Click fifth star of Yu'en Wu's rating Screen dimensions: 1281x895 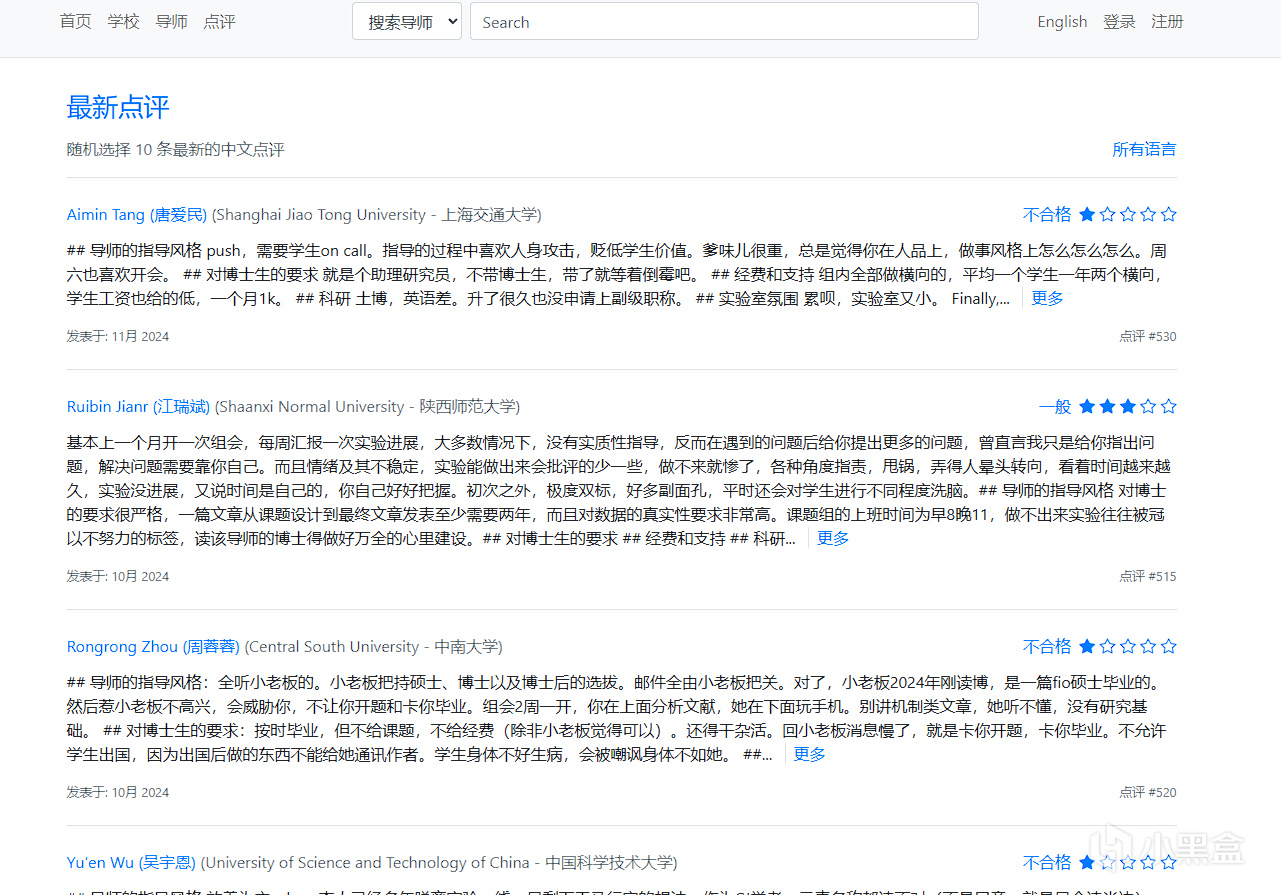(x=1168, y=862)
